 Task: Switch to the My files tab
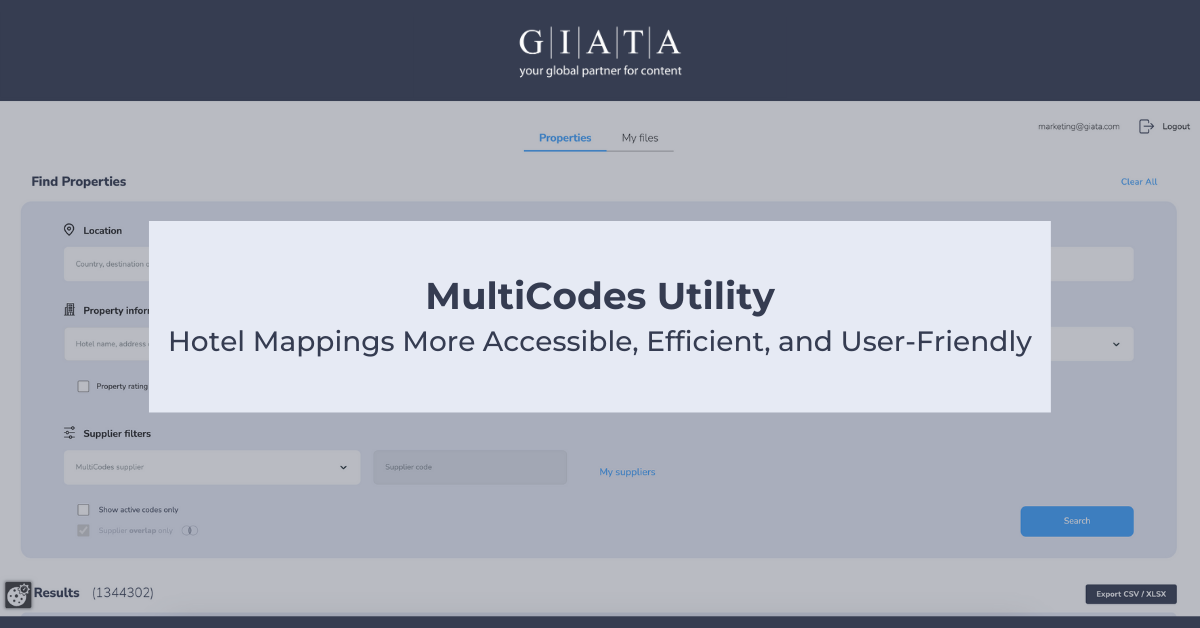pyautogui.click(x=640, y=138)
